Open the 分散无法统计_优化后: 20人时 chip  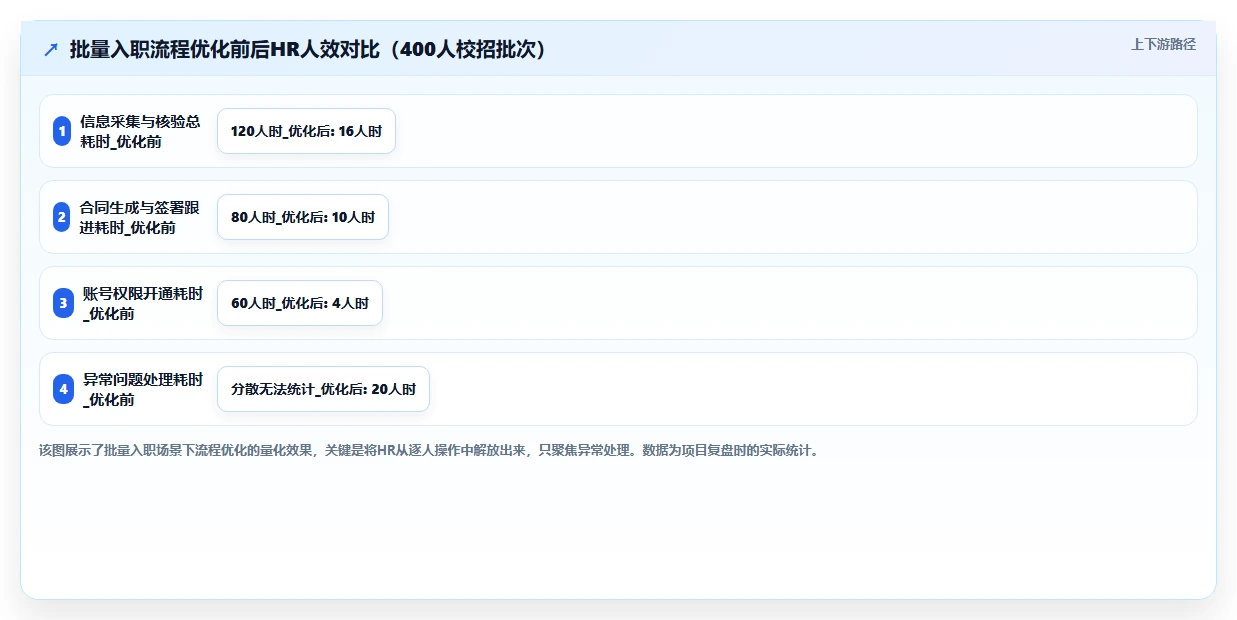click(x=323, y=389)
